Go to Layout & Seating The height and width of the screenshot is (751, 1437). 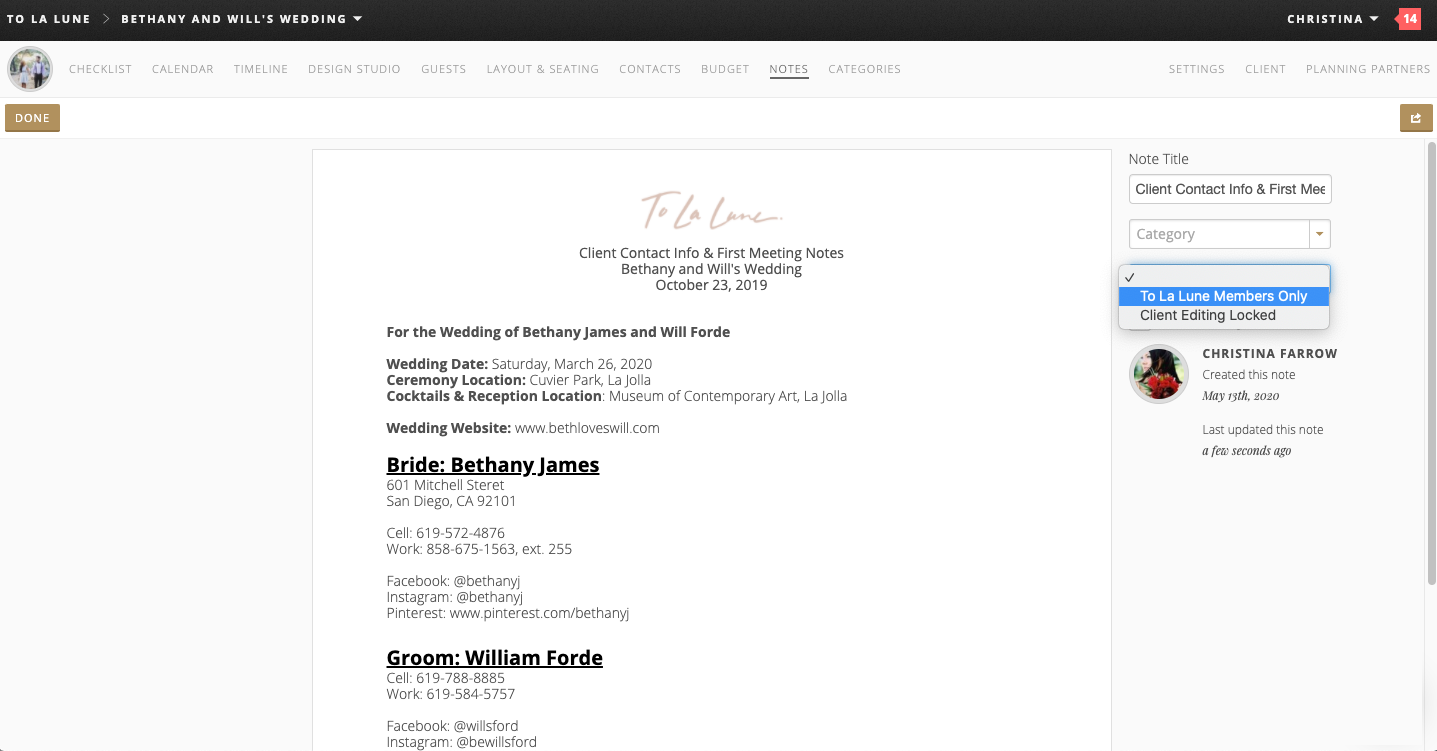tap(542, 68)
